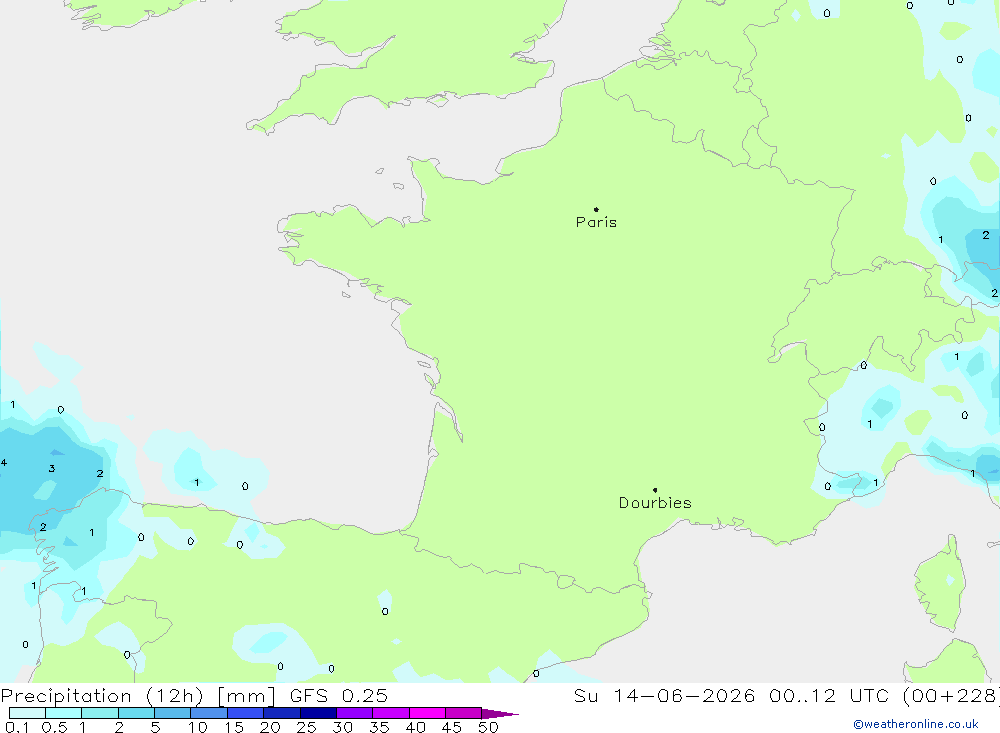Image resolution: width=1000 pixels, height=733 pixels.
Task: Click the 'GFS 0.25' model label
Action: tap(339, 696)
